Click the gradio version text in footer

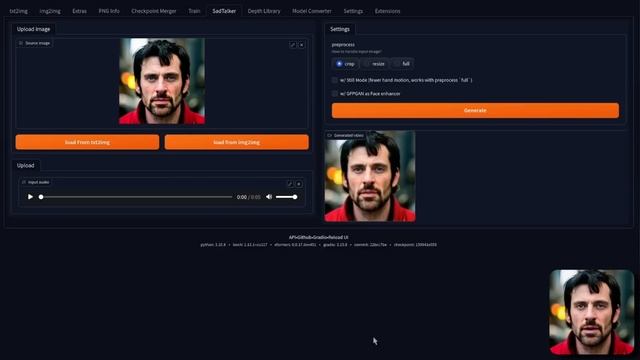(335, 244)
